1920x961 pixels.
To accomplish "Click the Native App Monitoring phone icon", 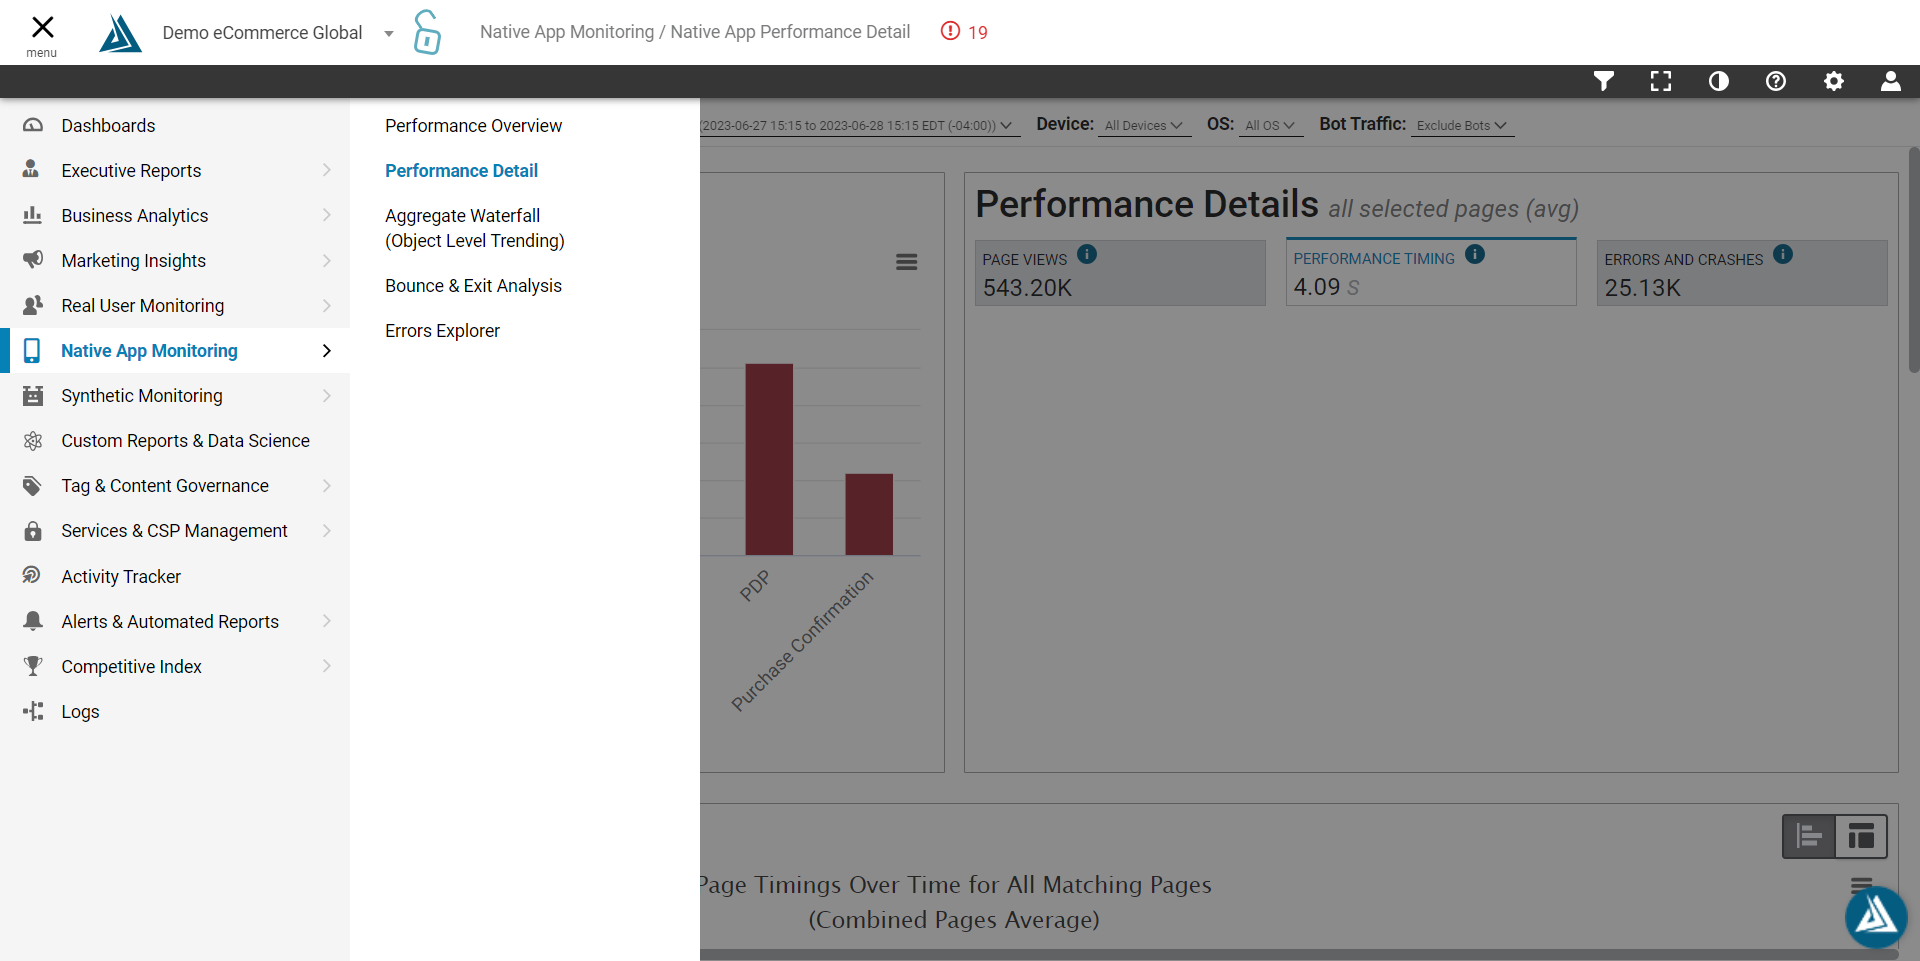I will [32, 351].
